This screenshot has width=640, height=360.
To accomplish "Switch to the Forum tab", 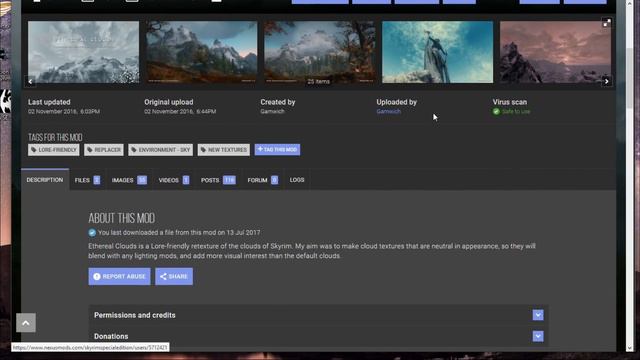I will (x=262, y=180).
